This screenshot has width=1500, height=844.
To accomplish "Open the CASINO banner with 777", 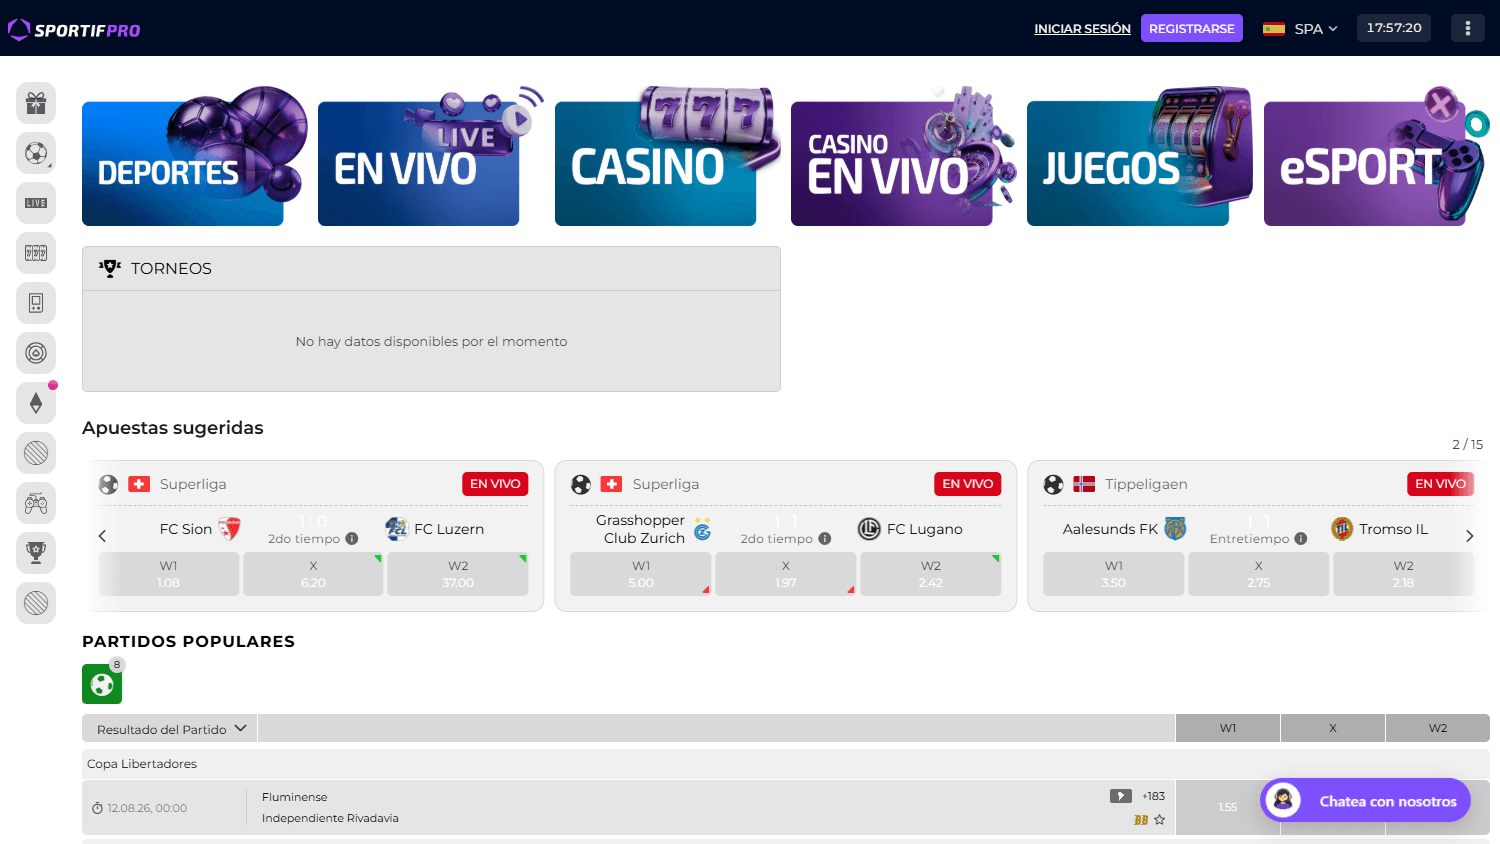I will tap(666, 158).
